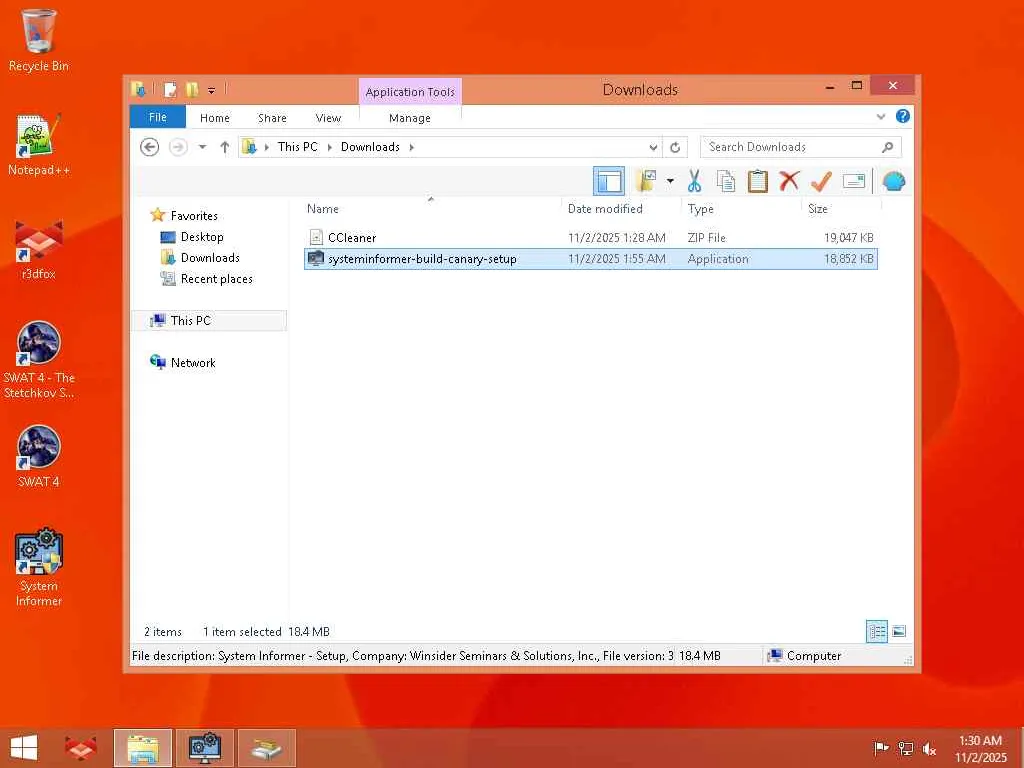Screen dimensions: 1024x768
Task: Click the search magnifier icon
Action: coord(887,147)
